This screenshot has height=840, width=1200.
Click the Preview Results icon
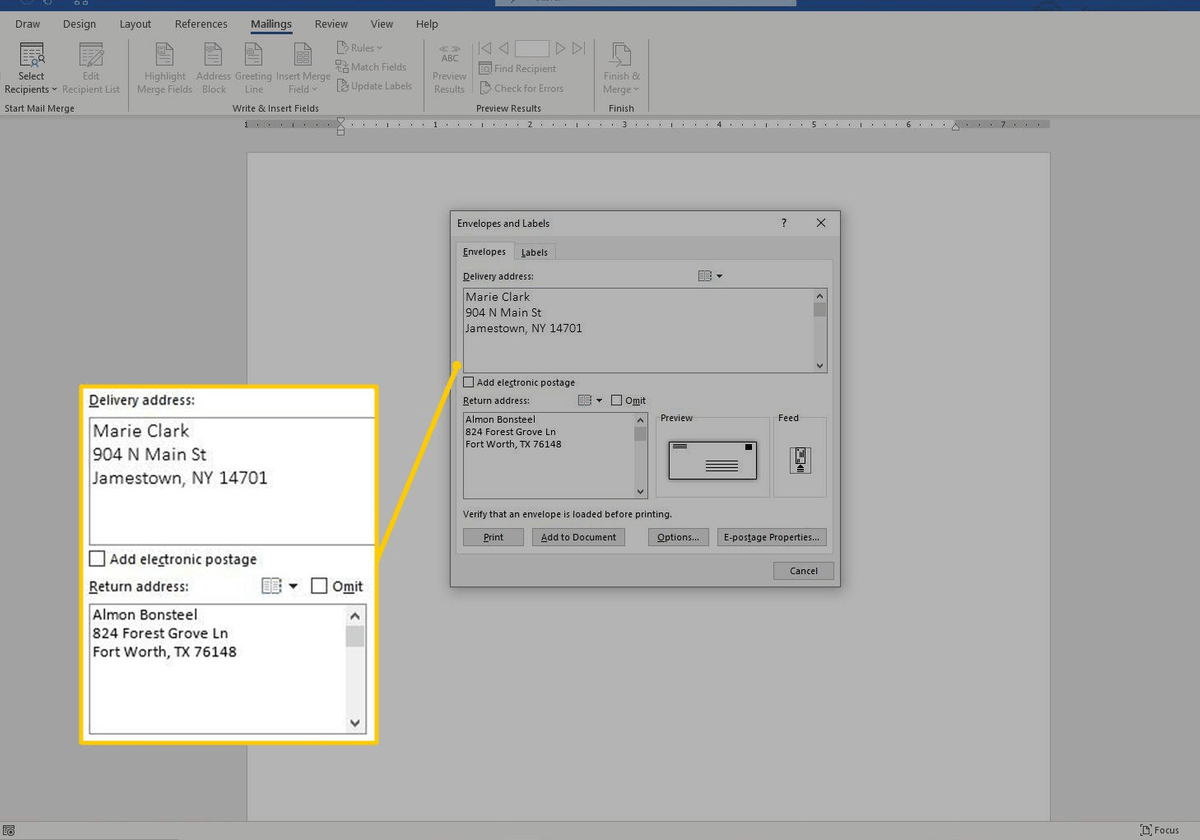(449, 55)
